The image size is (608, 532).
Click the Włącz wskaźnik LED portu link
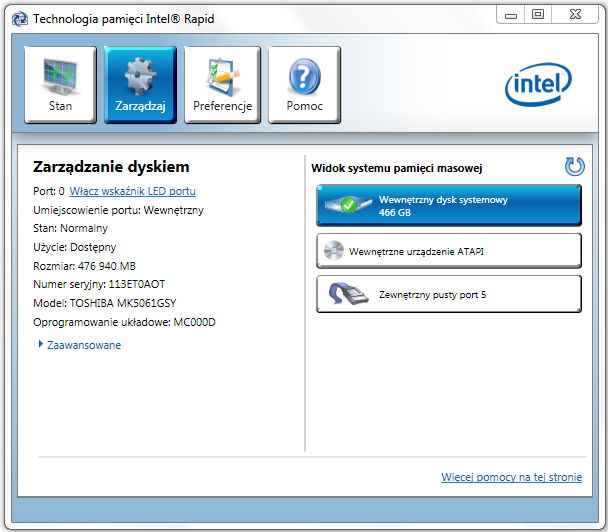133,191
